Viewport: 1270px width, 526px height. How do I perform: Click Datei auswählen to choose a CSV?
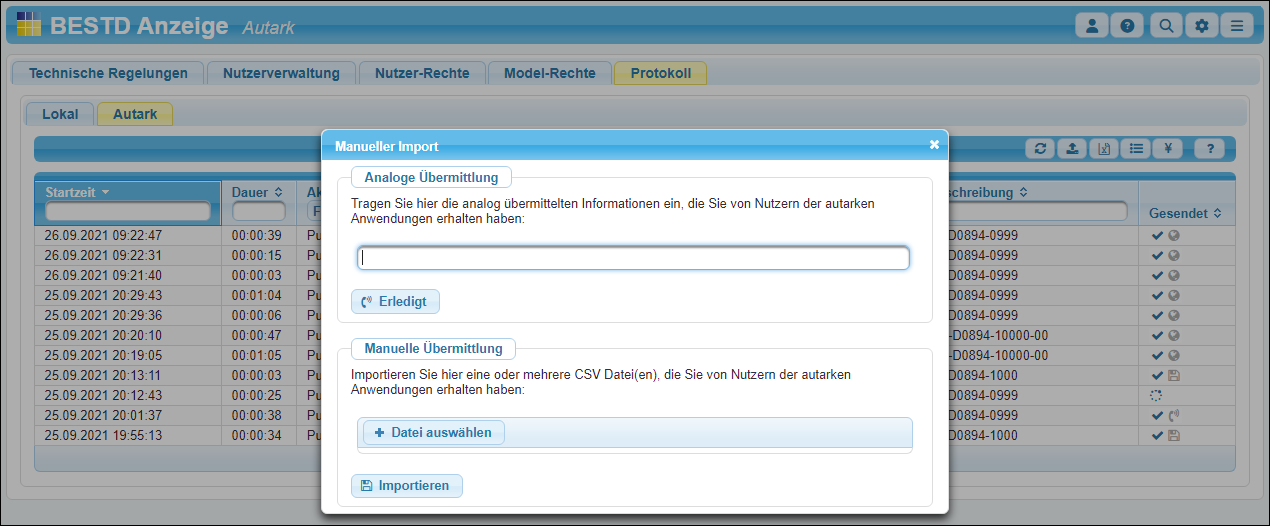[433, 432]
